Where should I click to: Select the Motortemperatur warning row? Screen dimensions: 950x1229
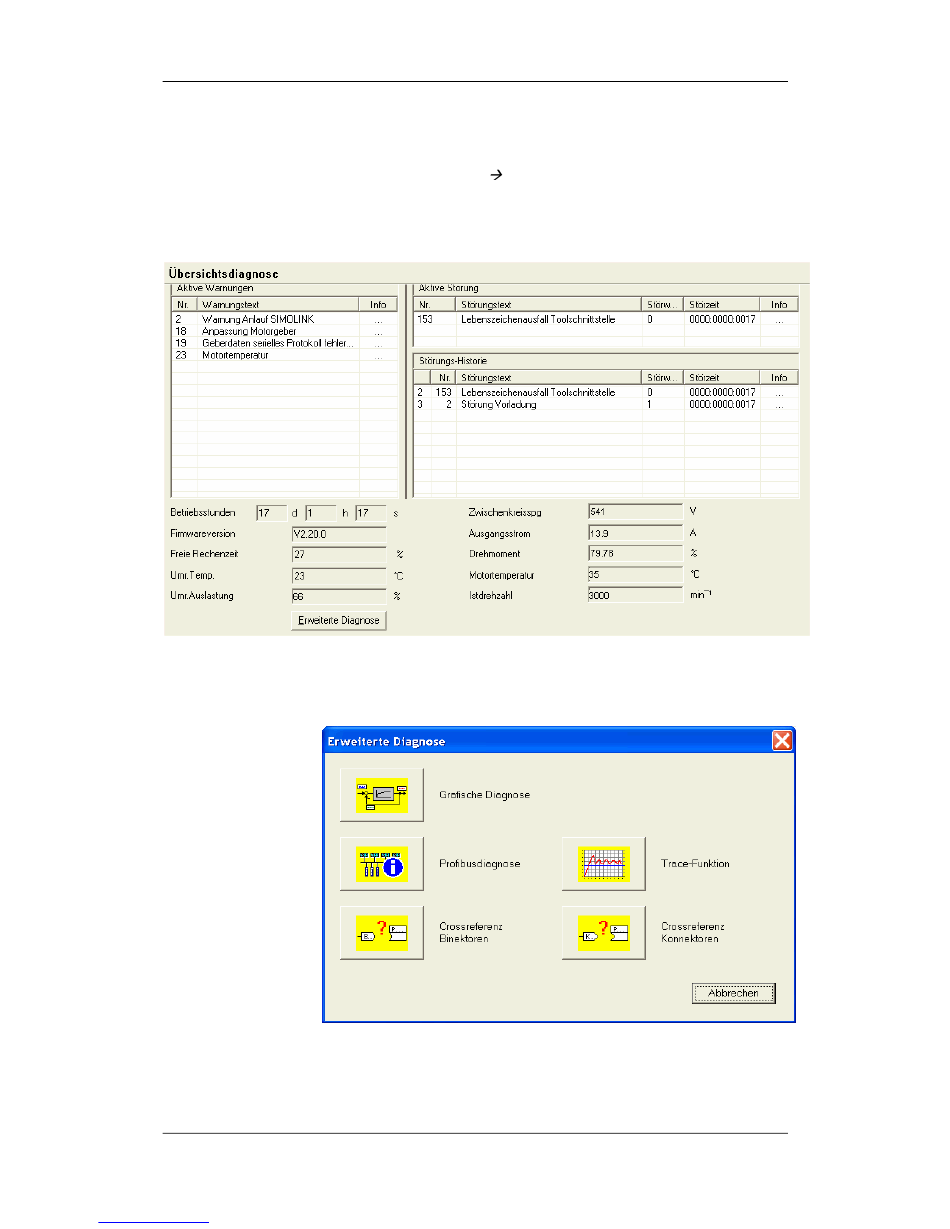click(285, 355)
